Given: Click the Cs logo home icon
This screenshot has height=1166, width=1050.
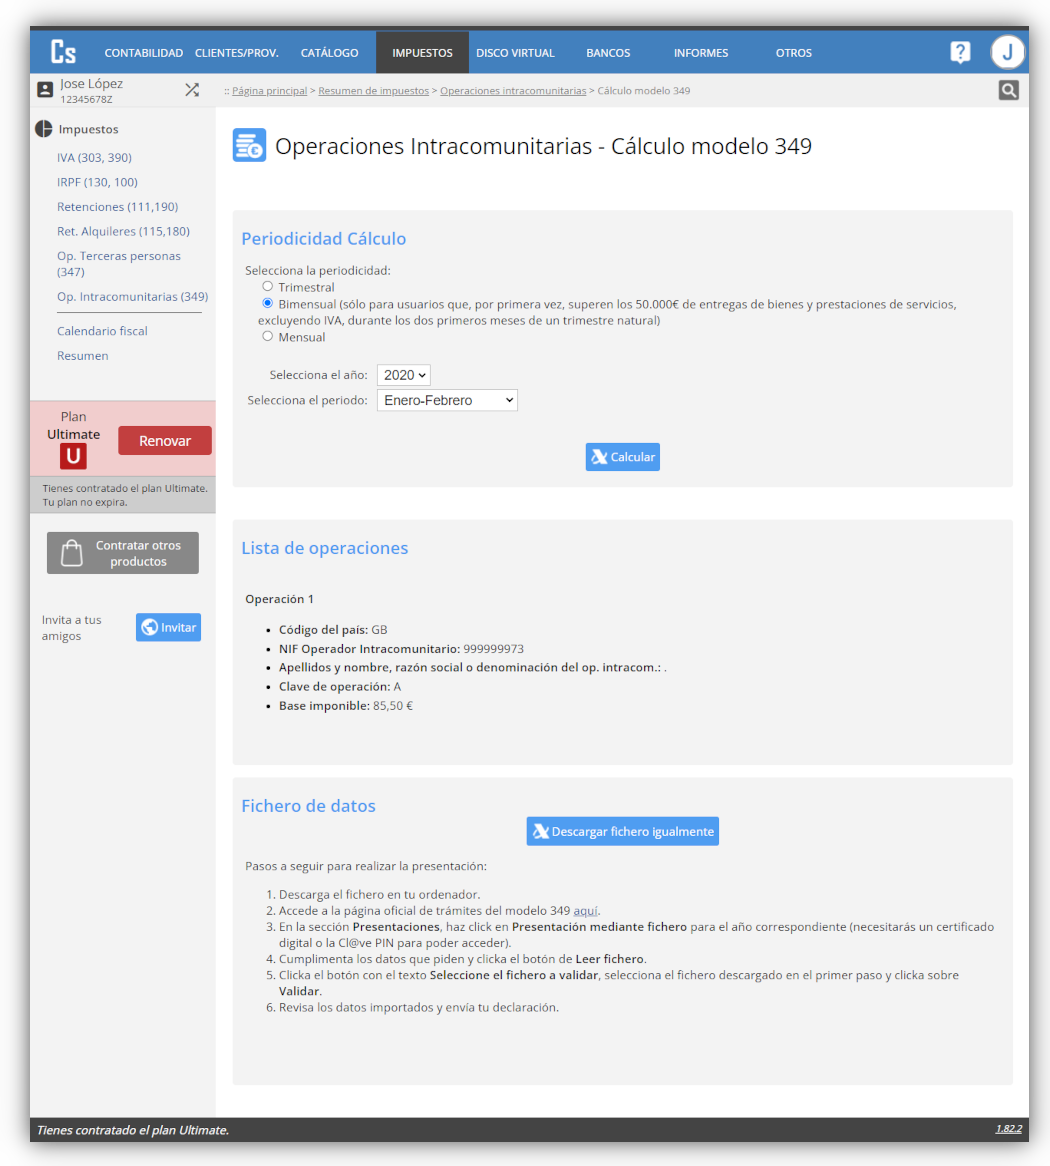Looking at the screenshot, I should click(x=64, y=52).
